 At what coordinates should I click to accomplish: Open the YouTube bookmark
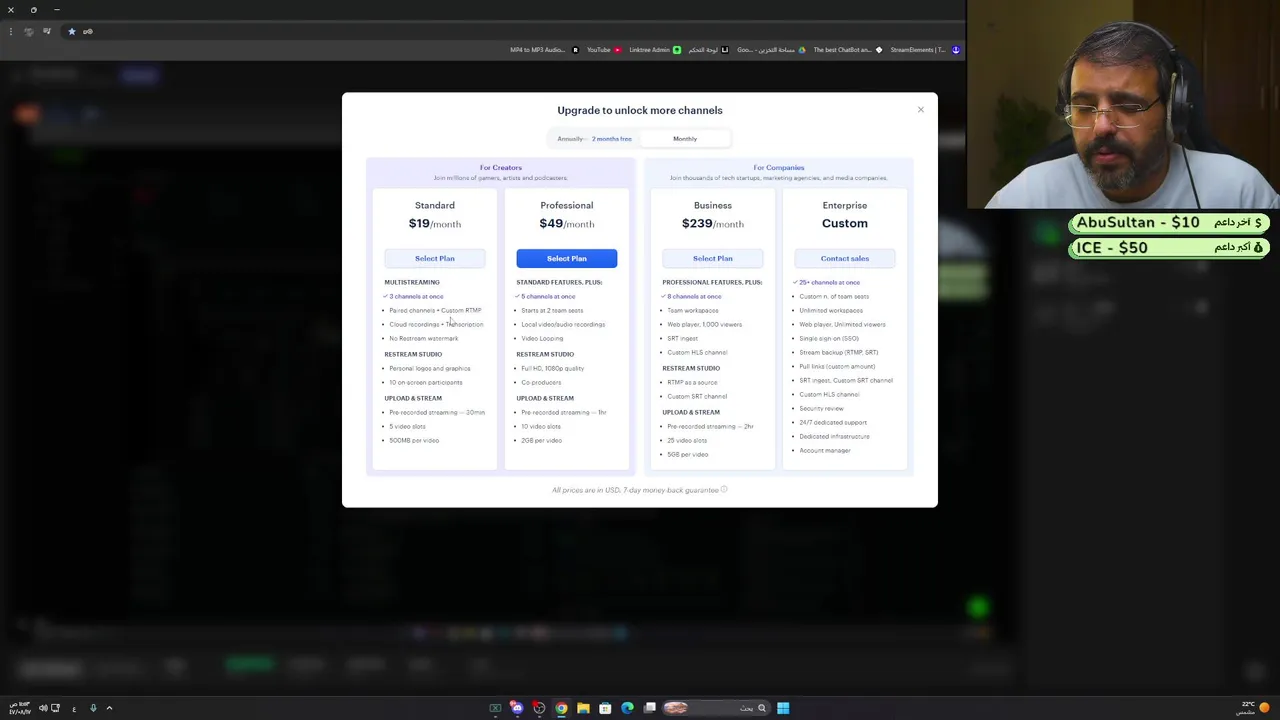tap(604, 50)
